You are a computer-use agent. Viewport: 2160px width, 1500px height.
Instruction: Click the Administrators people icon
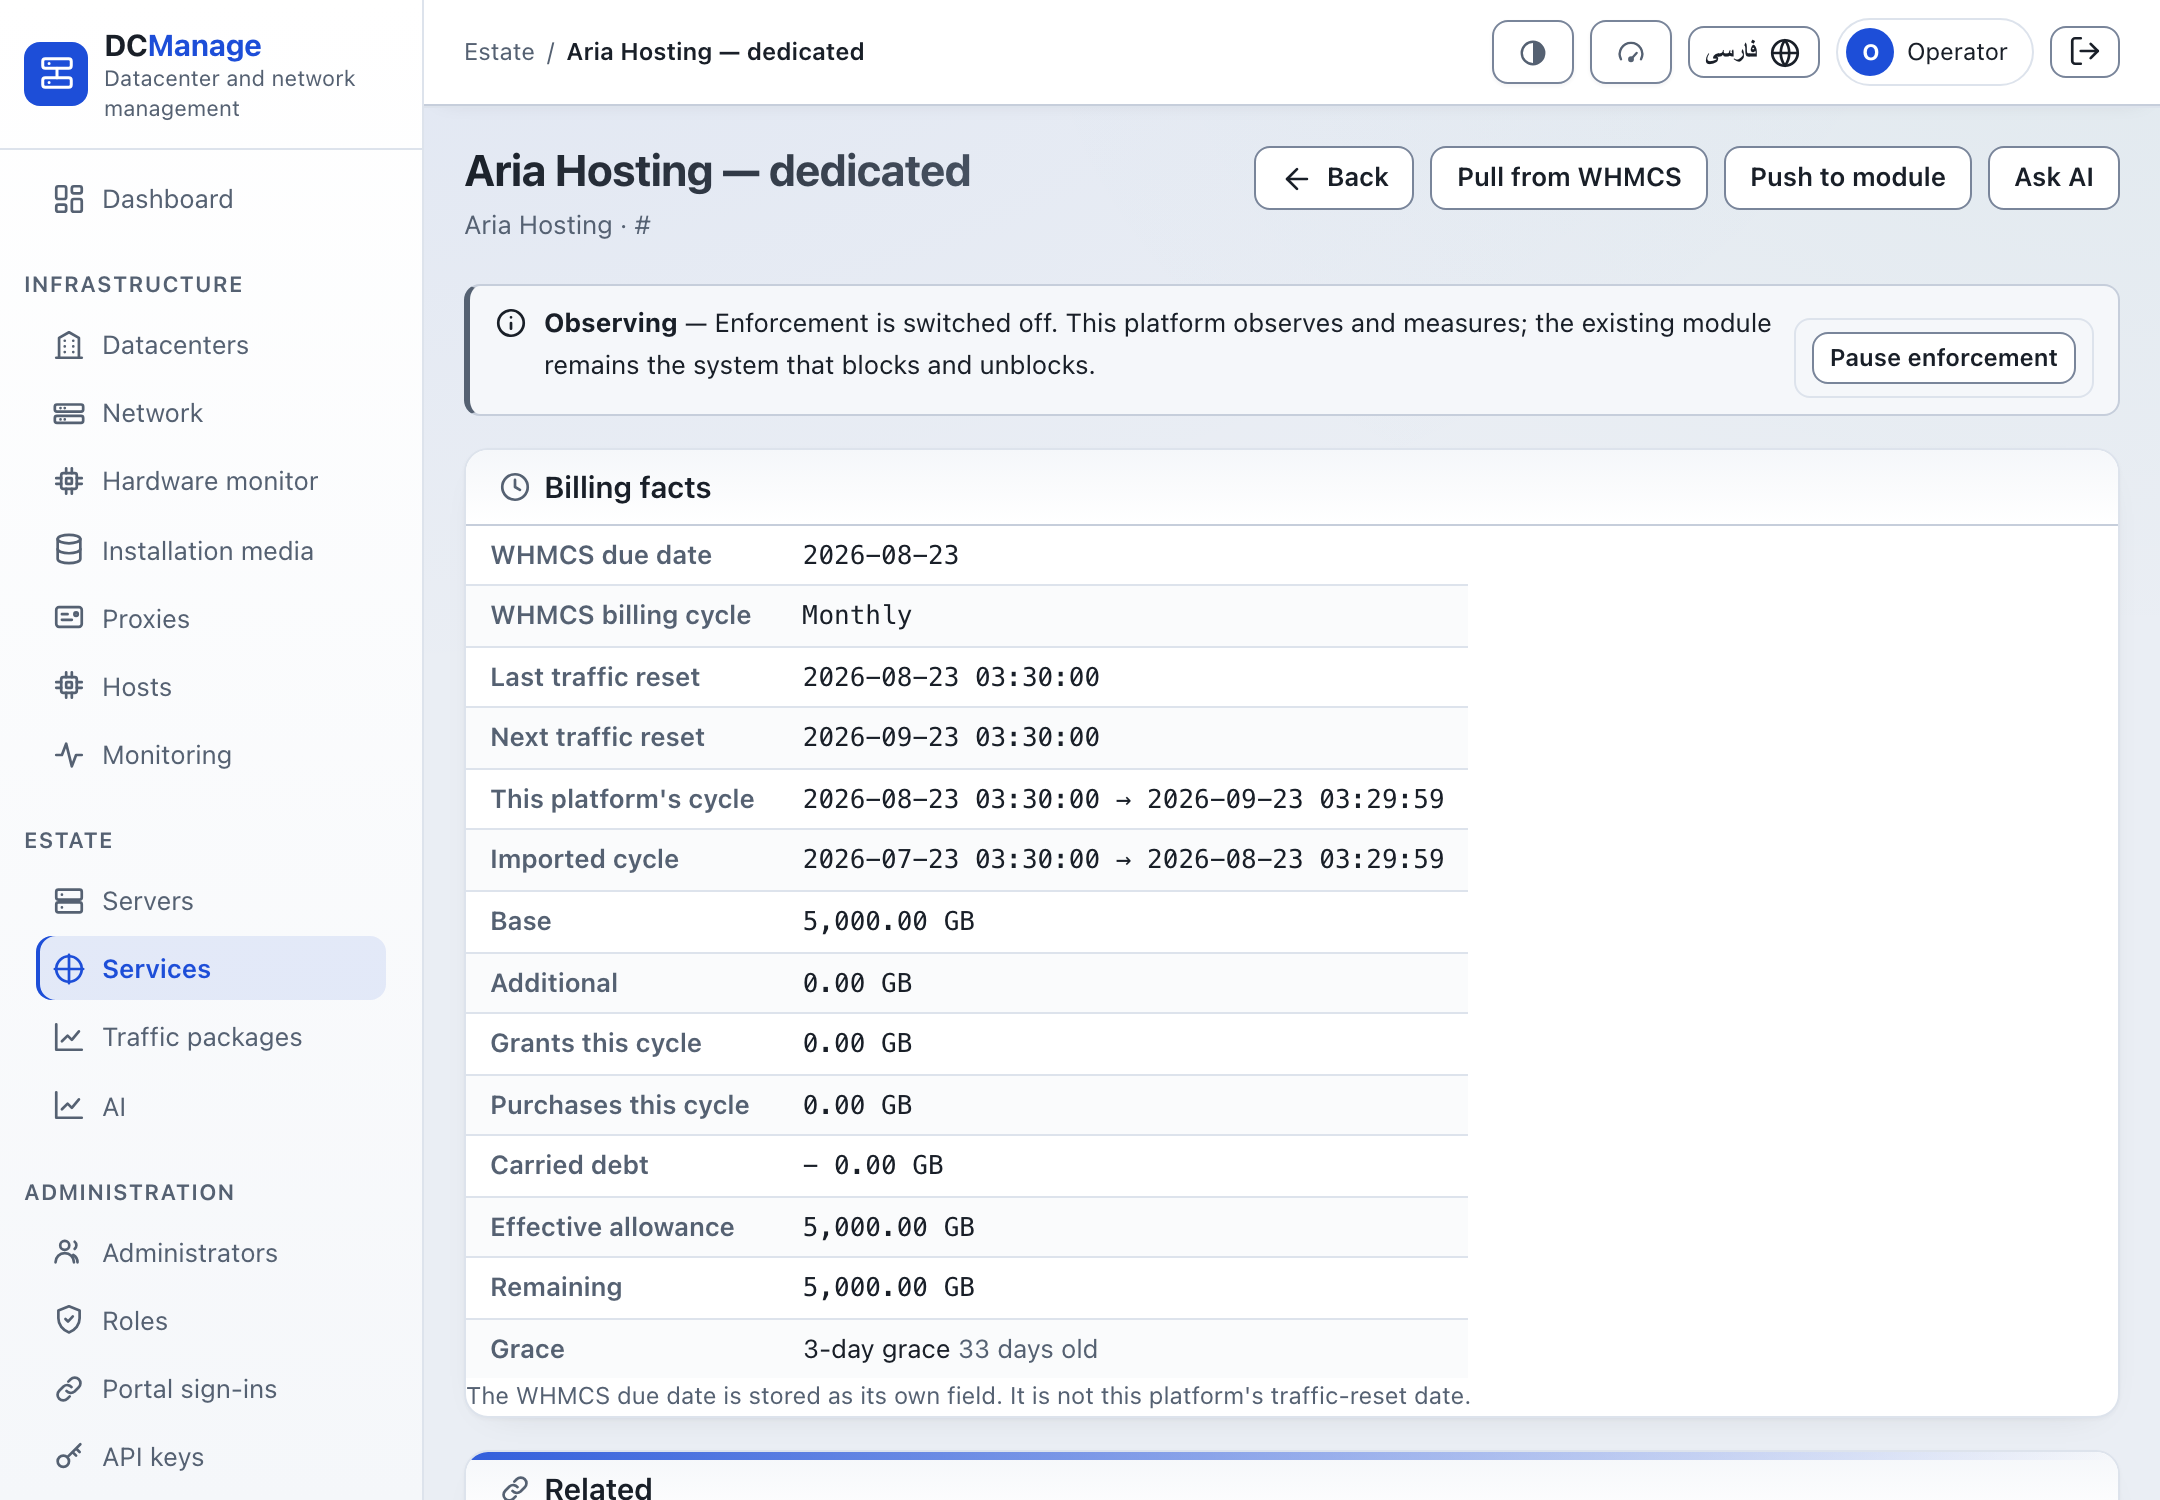coord(69,1252)
